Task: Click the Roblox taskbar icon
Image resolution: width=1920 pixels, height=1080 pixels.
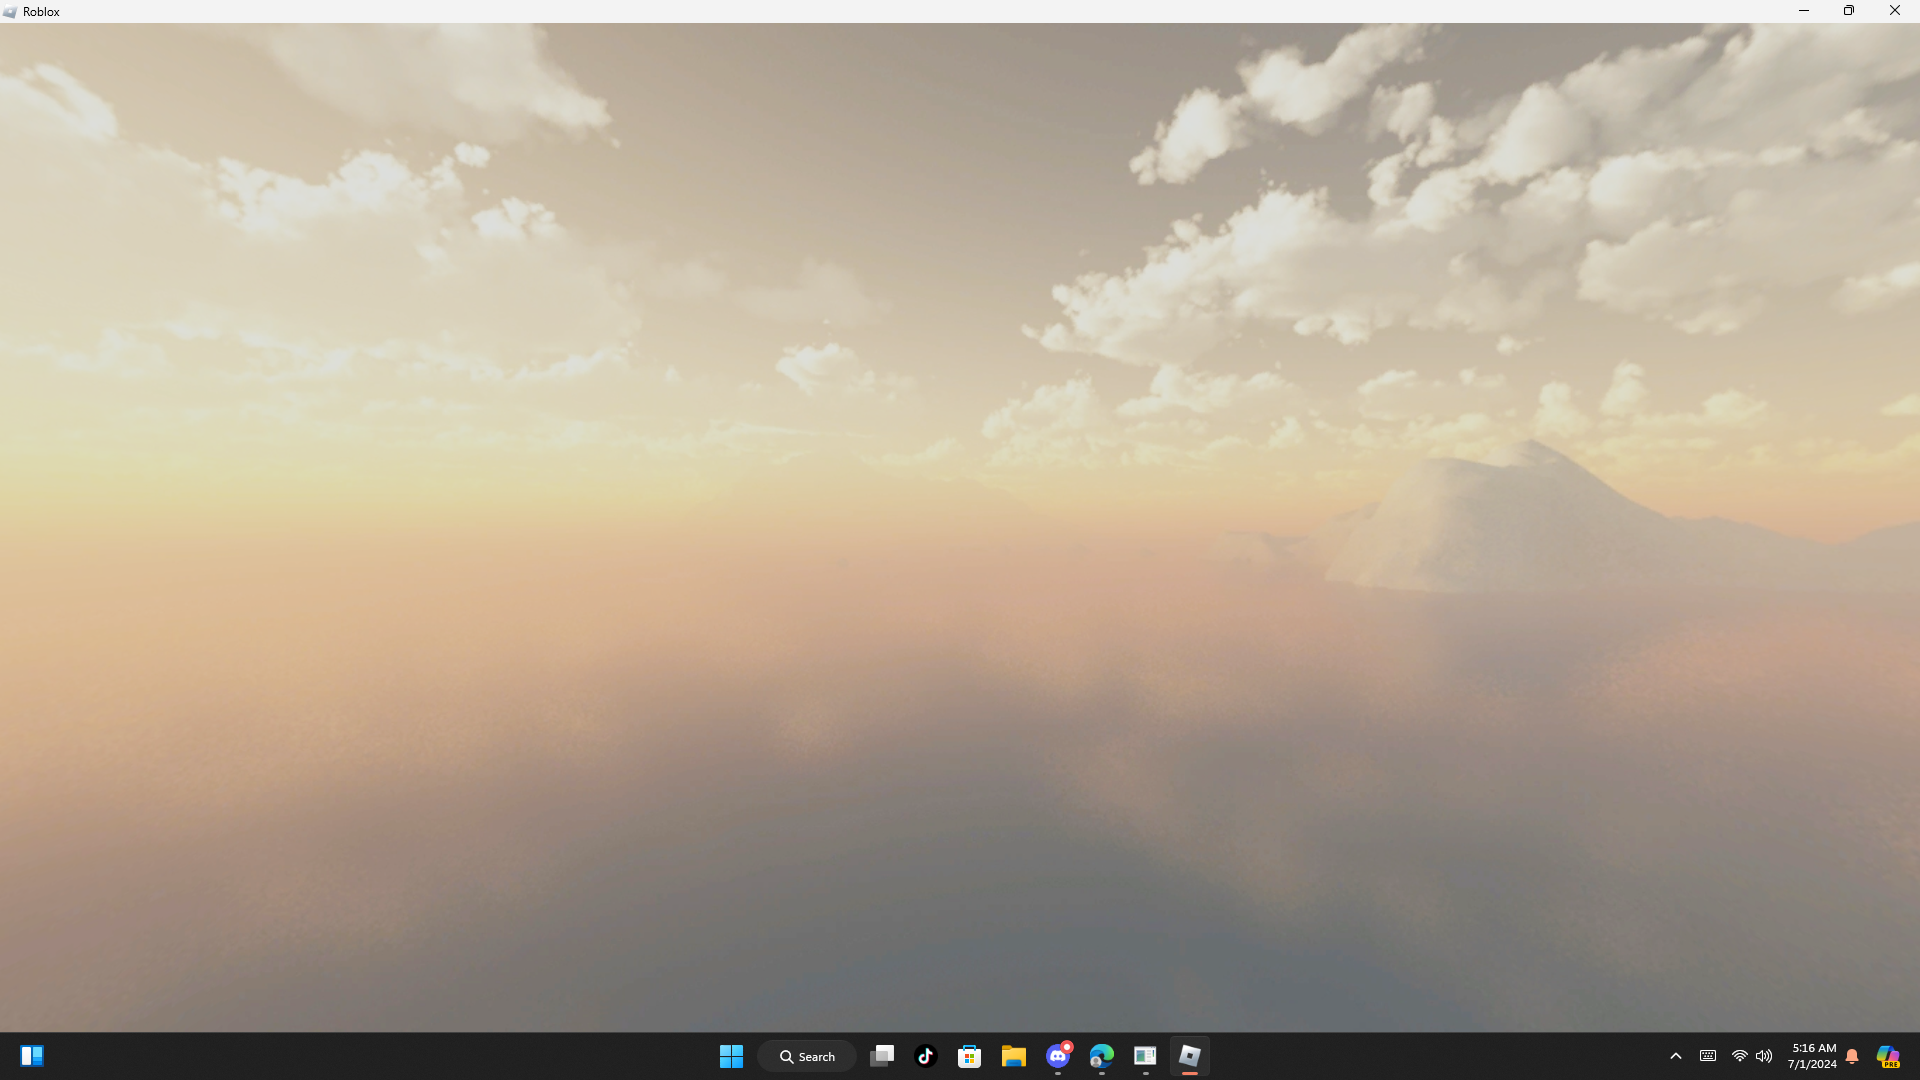Action: click(x=1190, y=1056)
